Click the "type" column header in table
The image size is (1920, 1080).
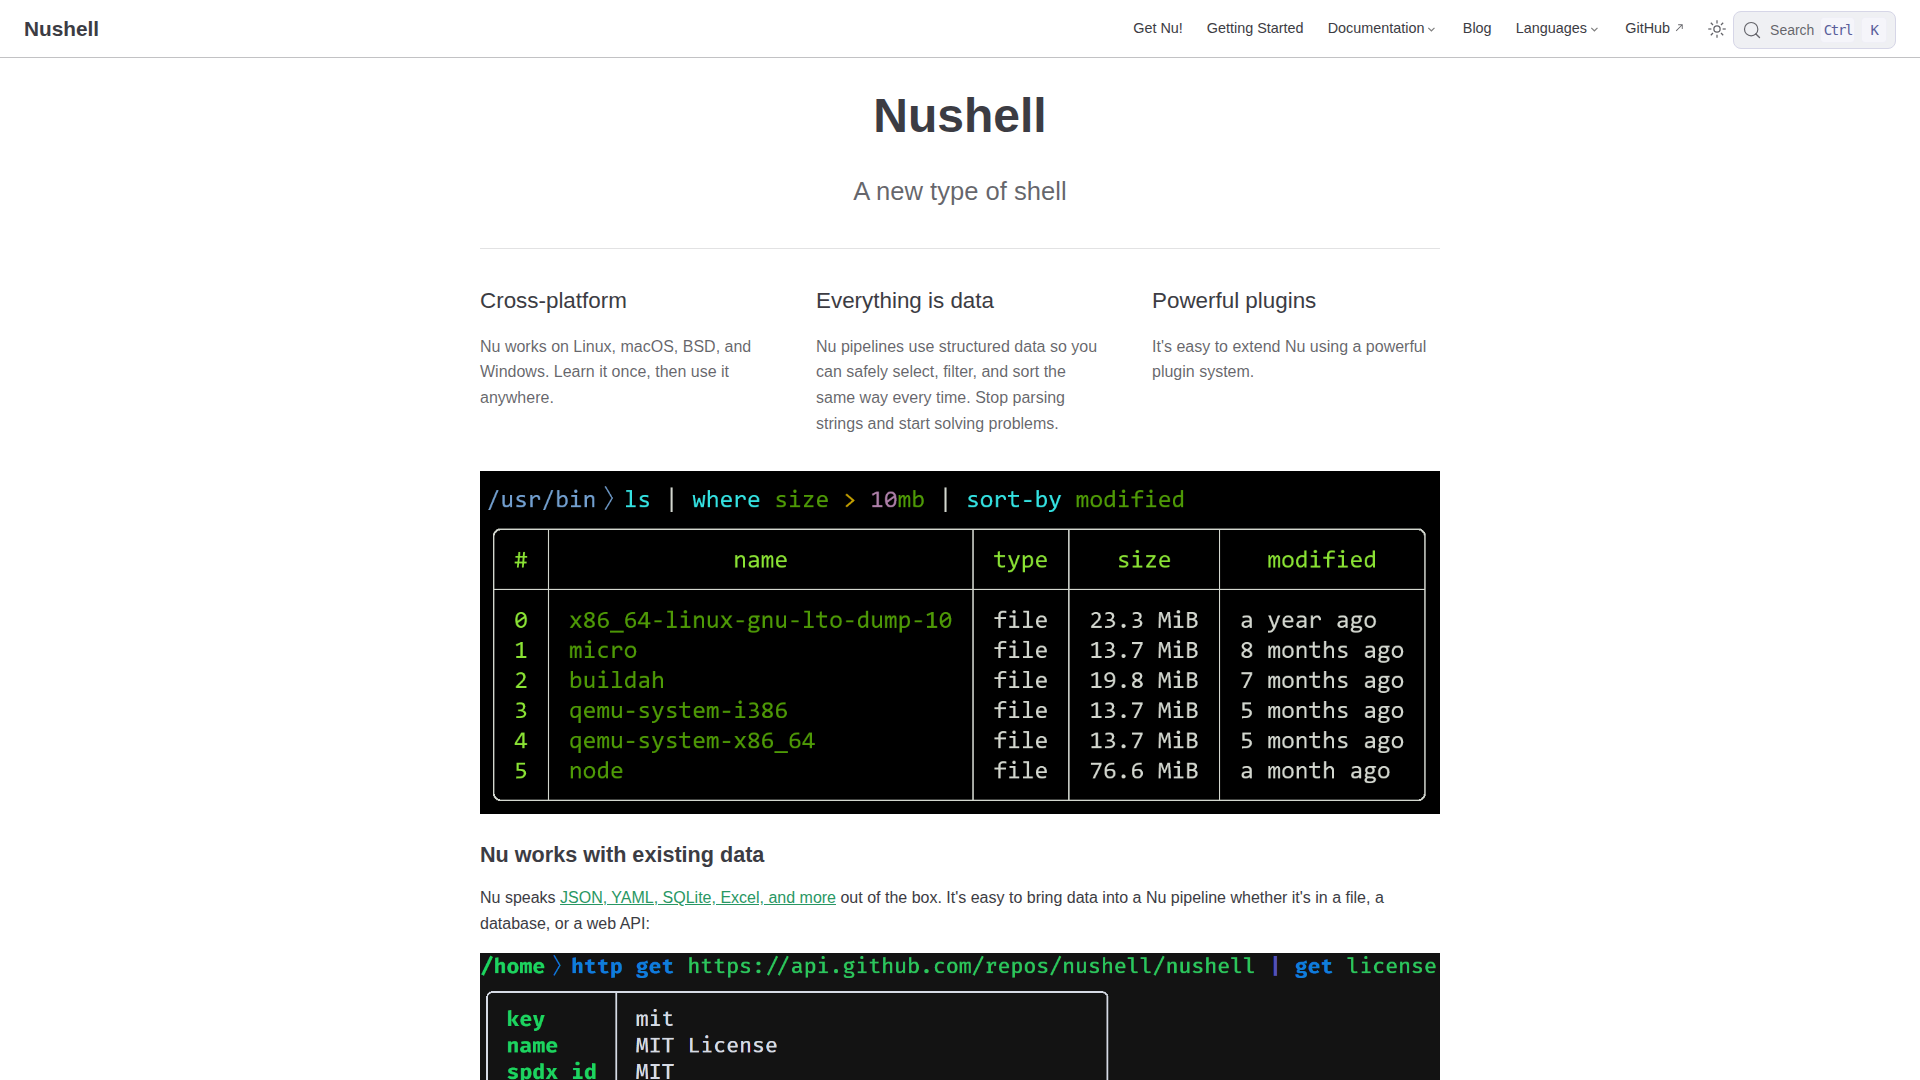1020,560
